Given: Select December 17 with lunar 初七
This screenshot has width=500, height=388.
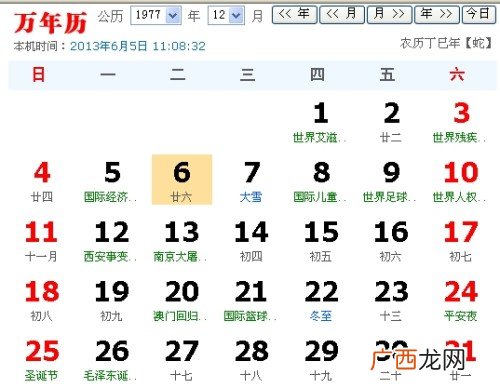Looking at the screenshot, I should point(460,242).
